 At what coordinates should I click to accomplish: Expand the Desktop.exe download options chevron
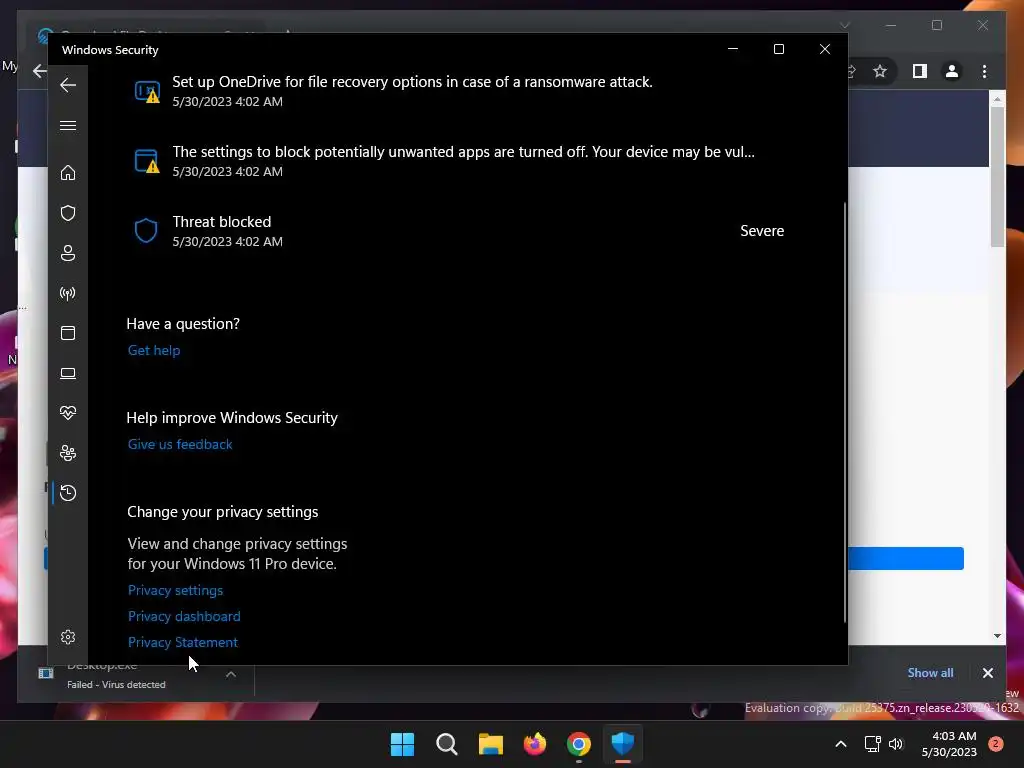tap(231, 674)
